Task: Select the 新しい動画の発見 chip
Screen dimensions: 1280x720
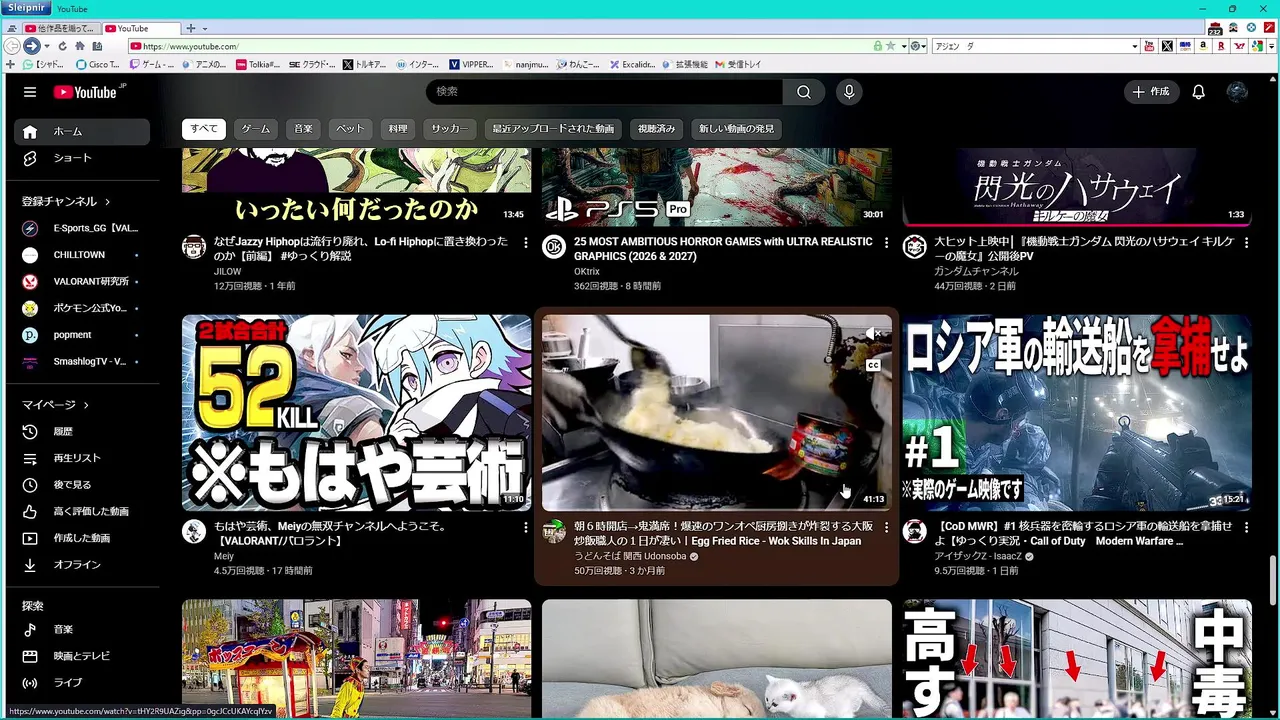Action: (x=736, y=129)
